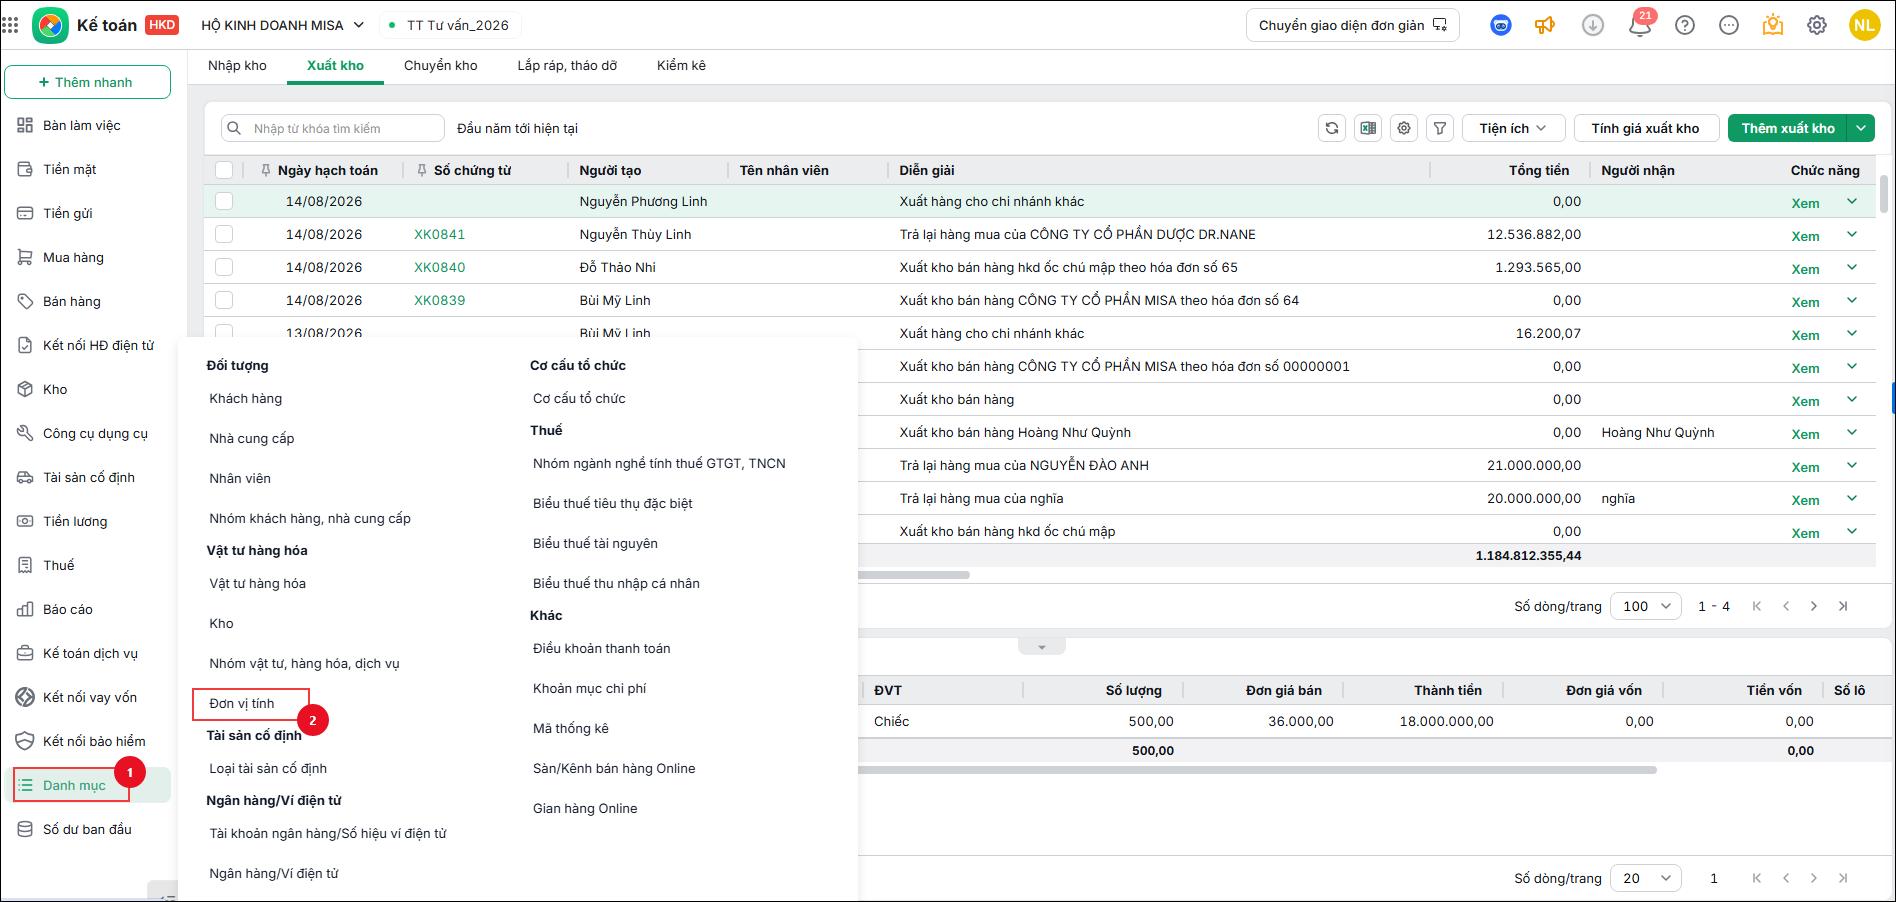1896x902 pixels.
Task: Expand actions arrow for XK0840 row
Action: [1852, 267]
